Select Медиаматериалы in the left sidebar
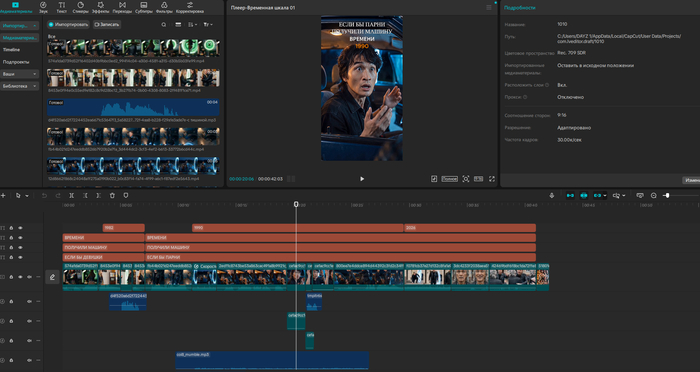 click(19, 38)
